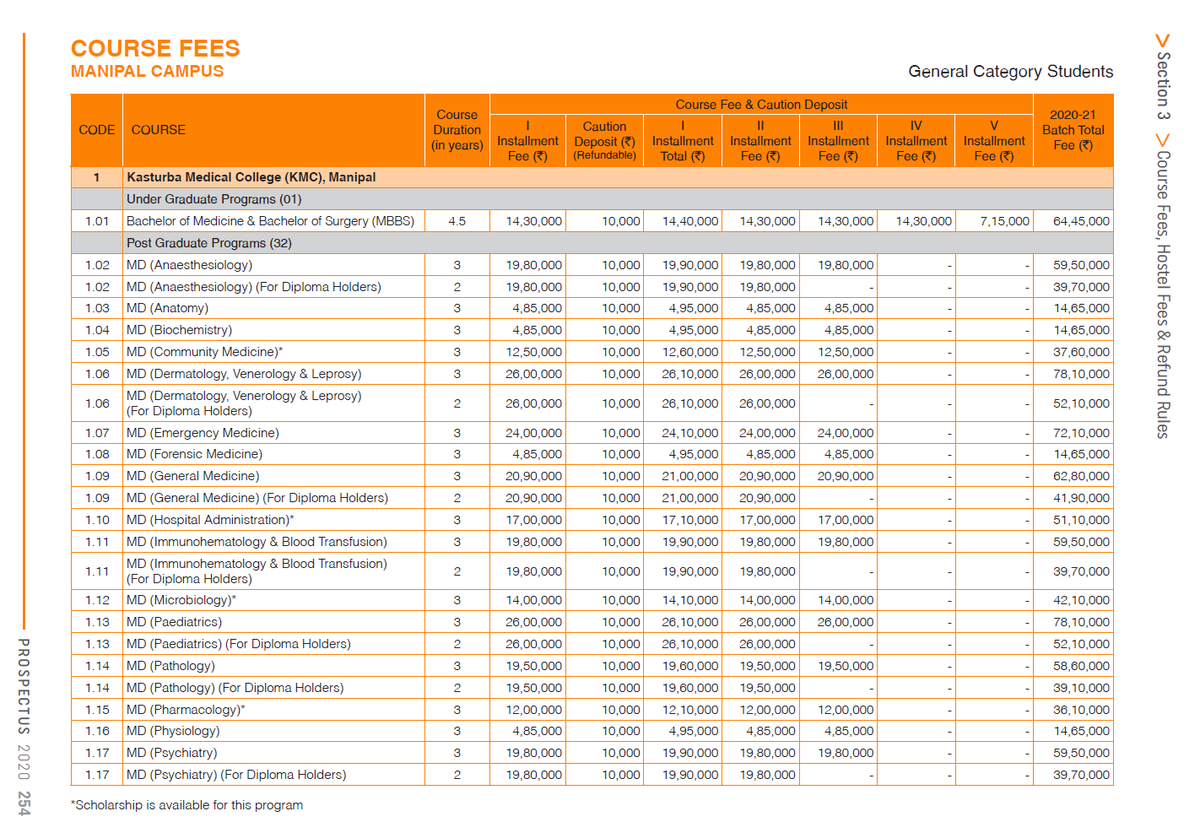The height and width of the screenshot is (833, 1200).
Task: Click MD (Pharmacology) total 36,10,000
Action: tap(1081, 710)
